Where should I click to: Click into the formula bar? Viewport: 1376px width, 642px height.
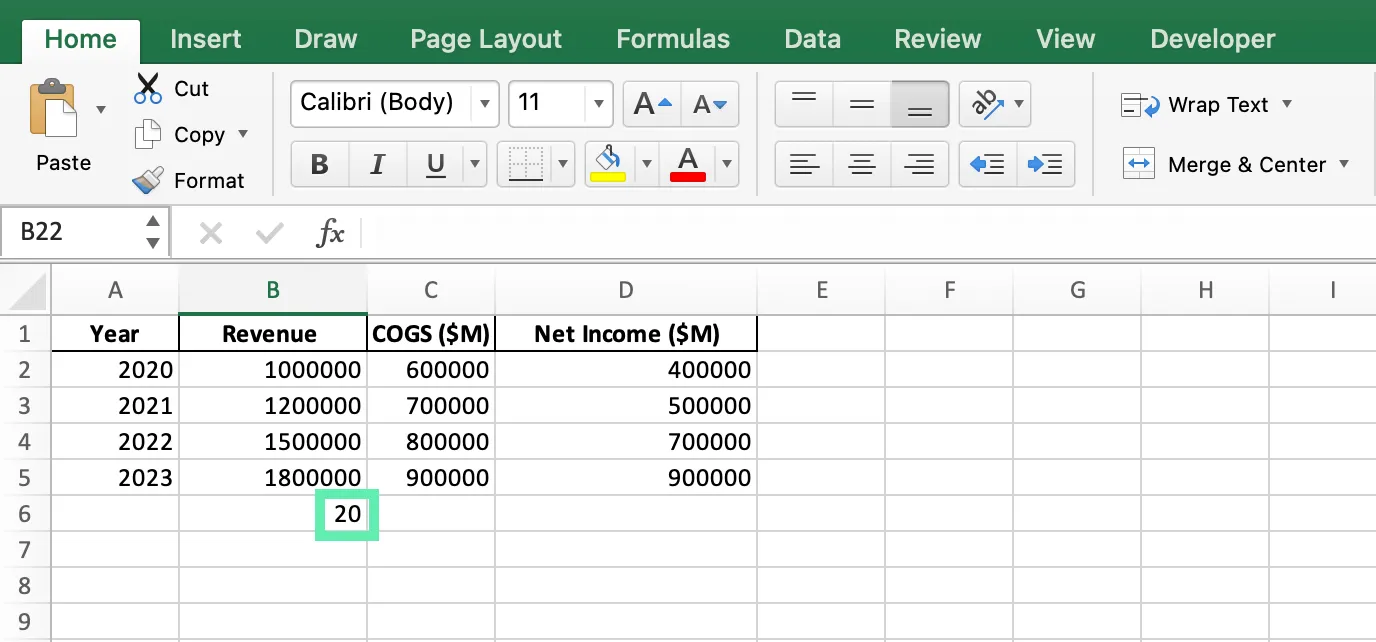(x=868, y=233)
